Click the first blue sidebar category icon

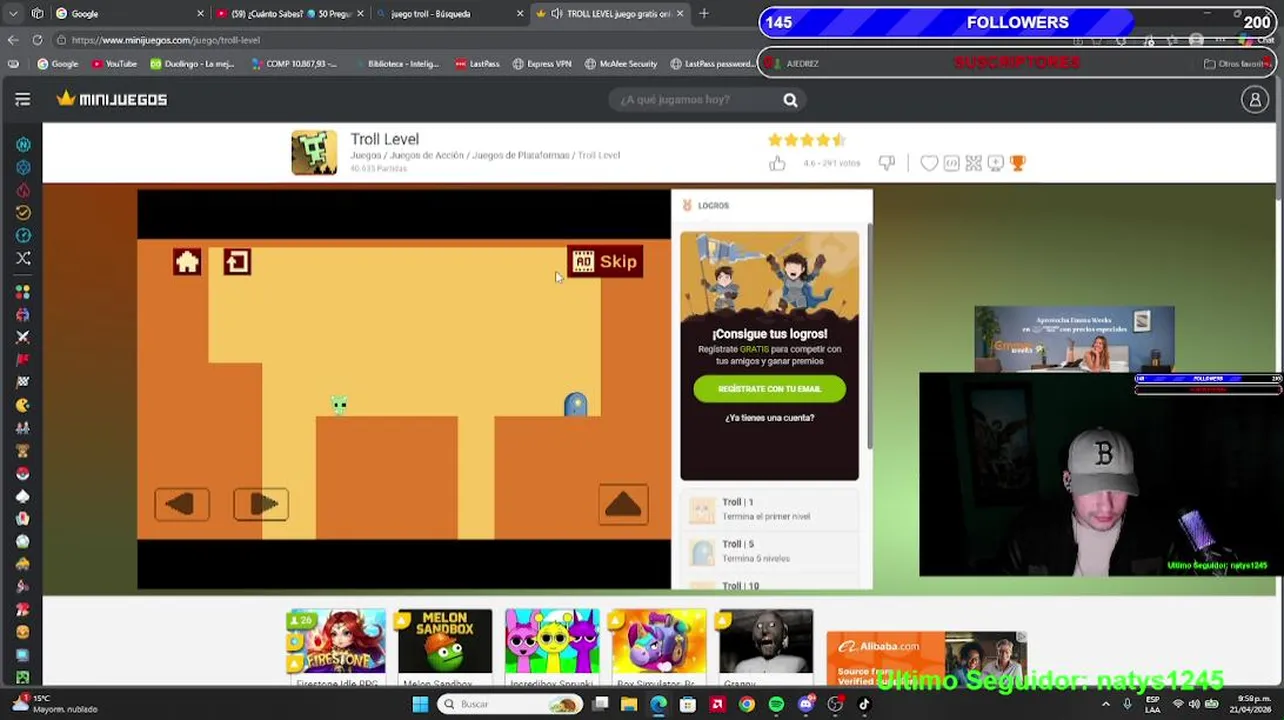click(x=22, y=145)
